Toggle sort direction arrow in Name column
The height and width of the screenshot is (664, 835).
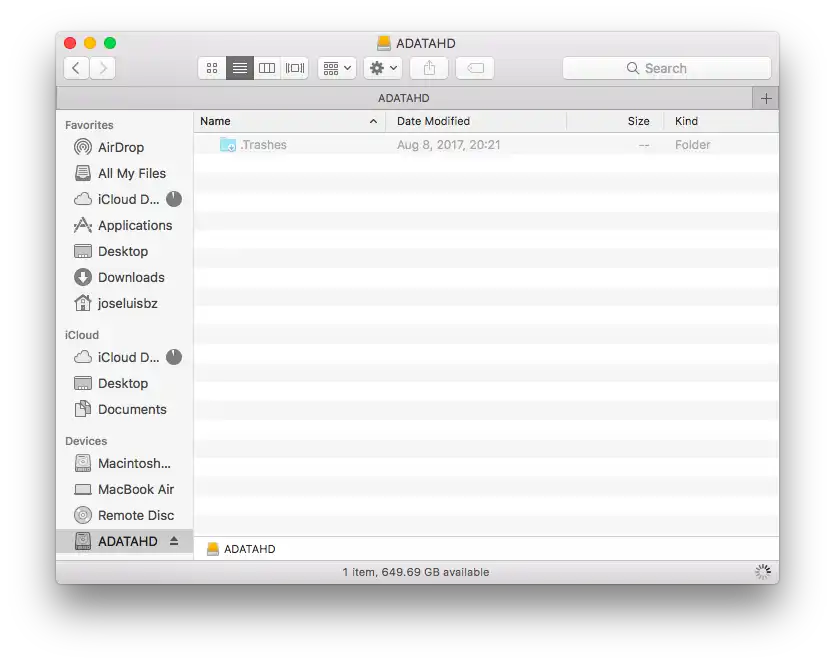click(373, 121)
